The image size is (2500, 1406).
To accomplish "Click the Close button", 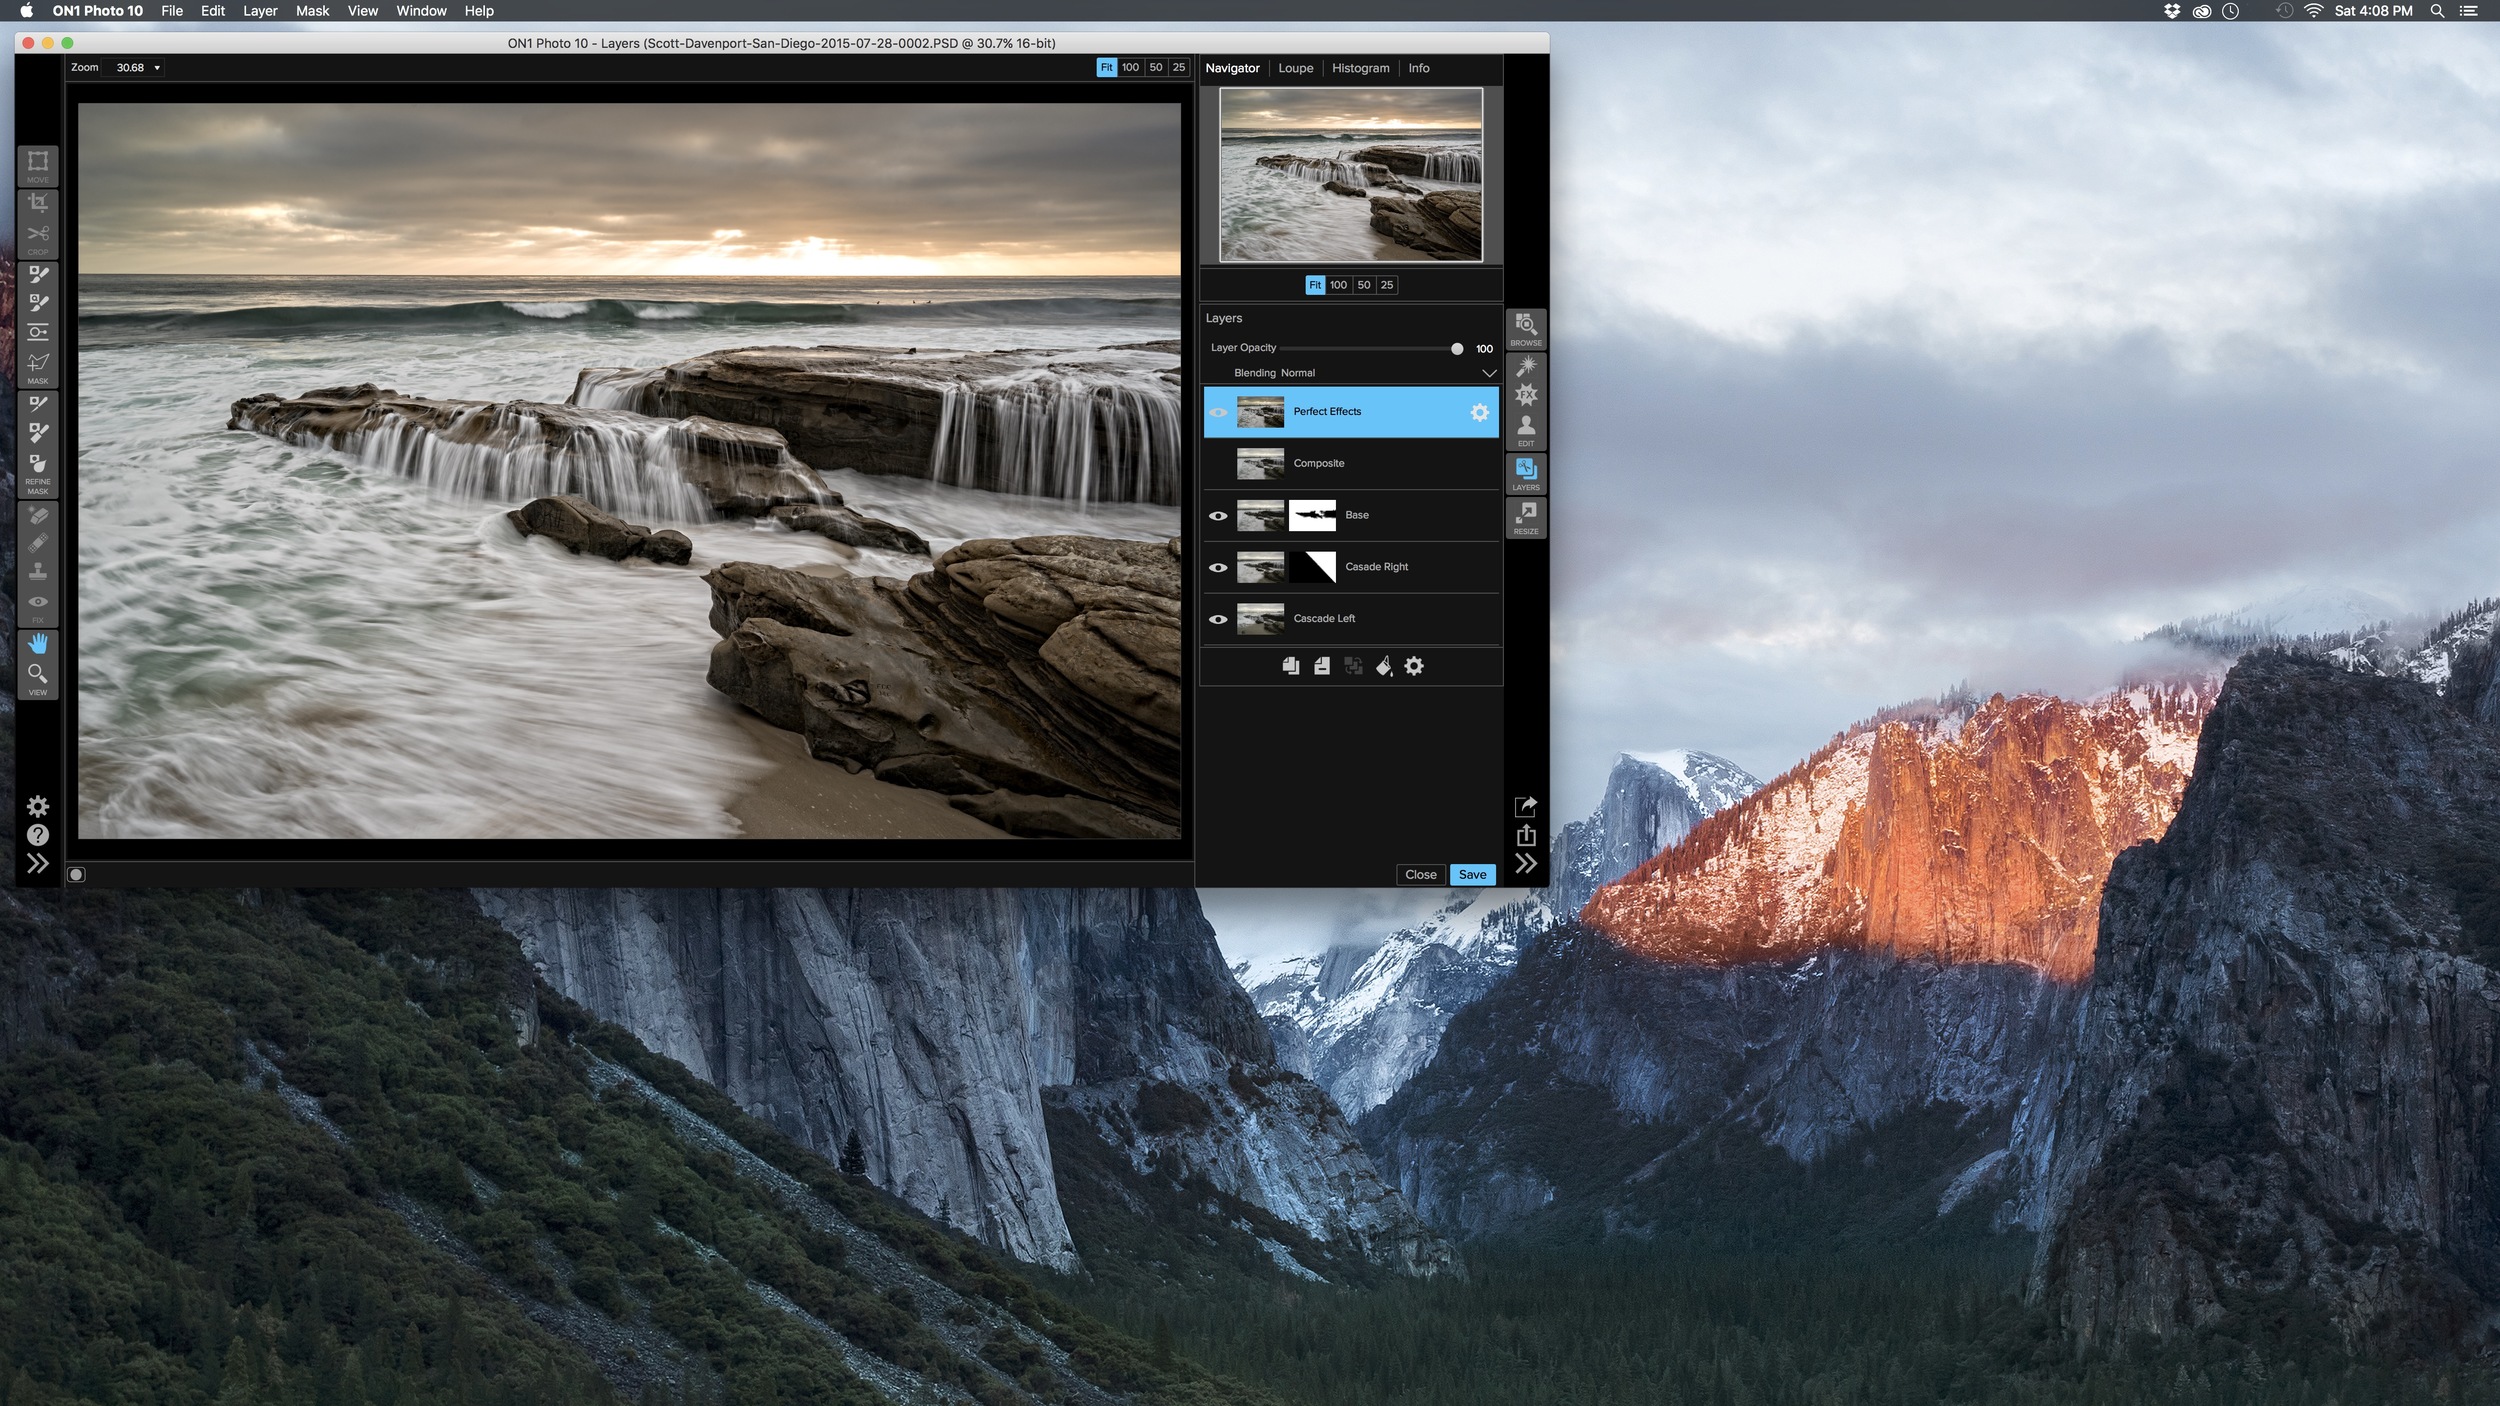I will tap(1420, 875).
